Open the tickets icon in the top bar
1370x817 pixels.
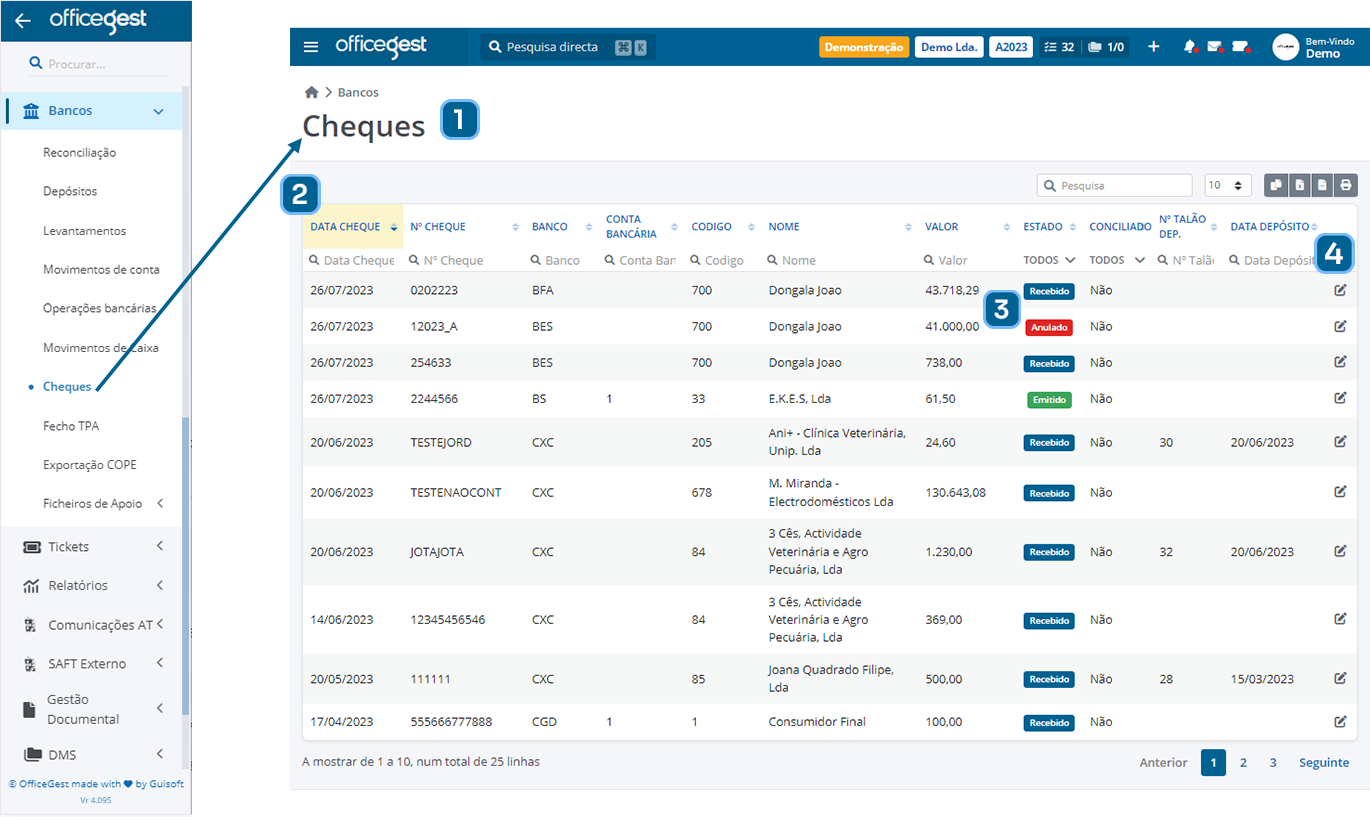coord(1241,46)
